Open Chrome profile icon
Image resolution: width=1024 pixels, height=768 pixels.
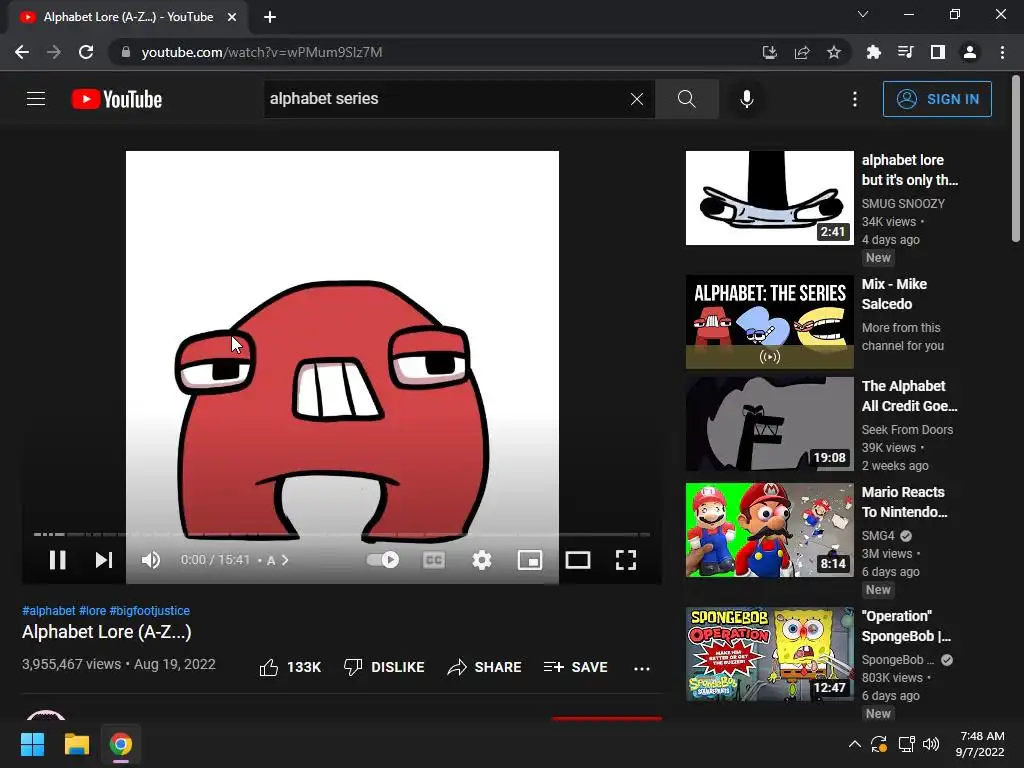click(x=970, y=52)
